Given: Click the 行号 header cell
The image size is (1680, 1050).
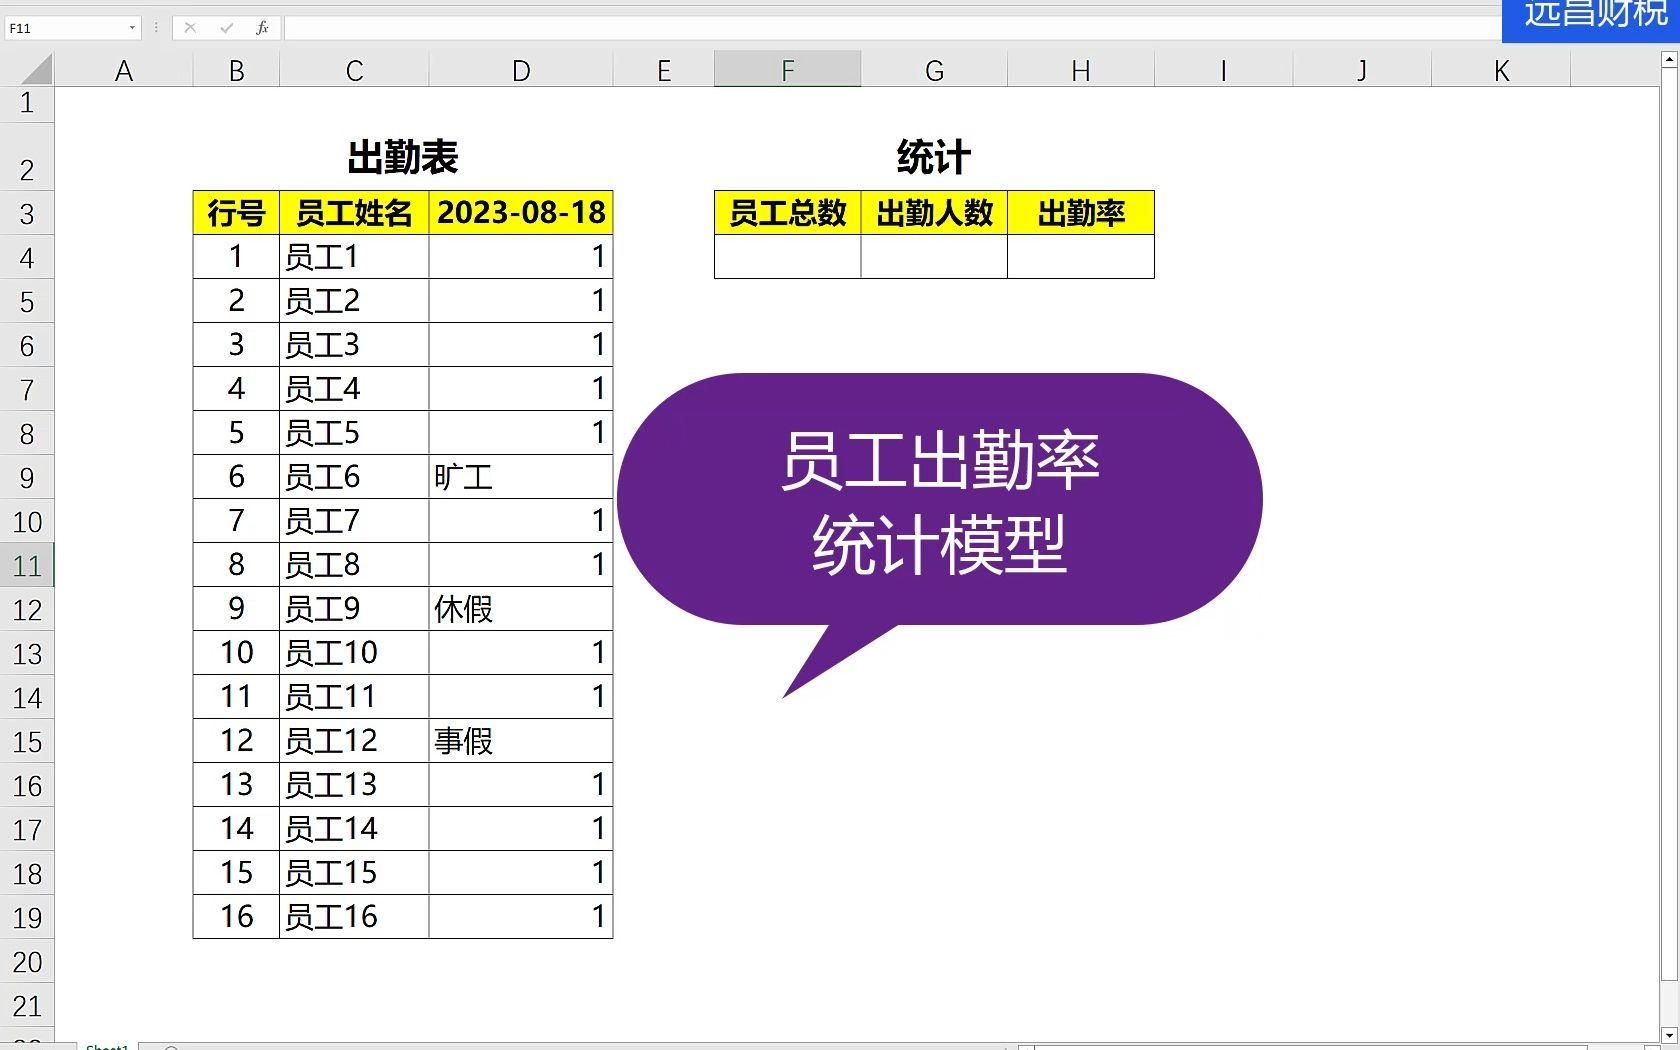Looking at the screenshot, I should coord(237,213).
